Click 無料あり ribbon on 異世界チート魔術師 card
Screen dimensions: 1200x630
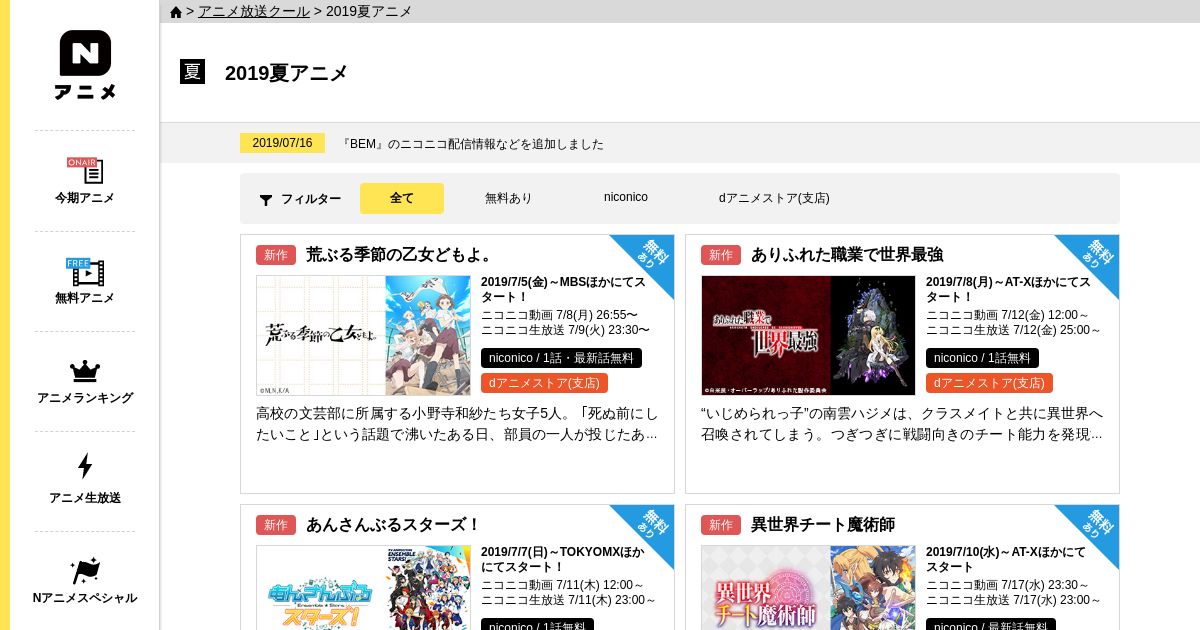pos(1097,526)
